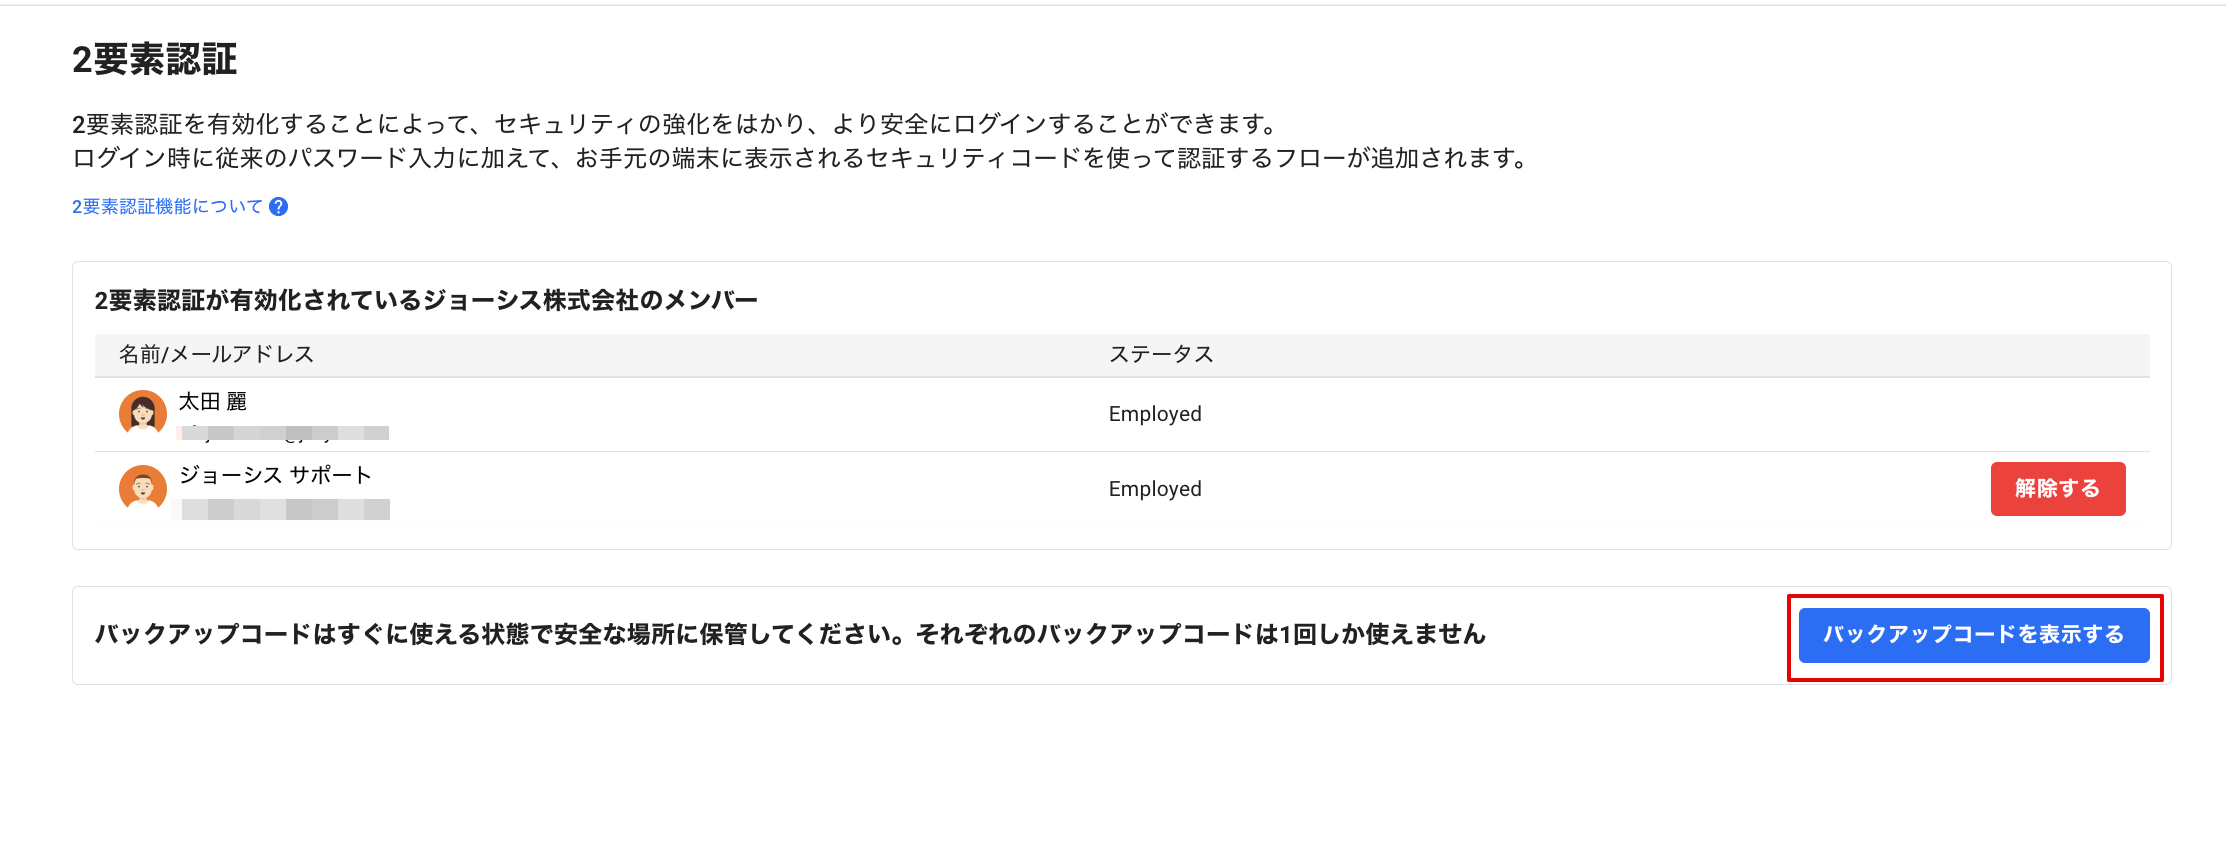
Task: Open the 2要素認証機能について help link
Action: pyautogui.click(x=166, y=207)
